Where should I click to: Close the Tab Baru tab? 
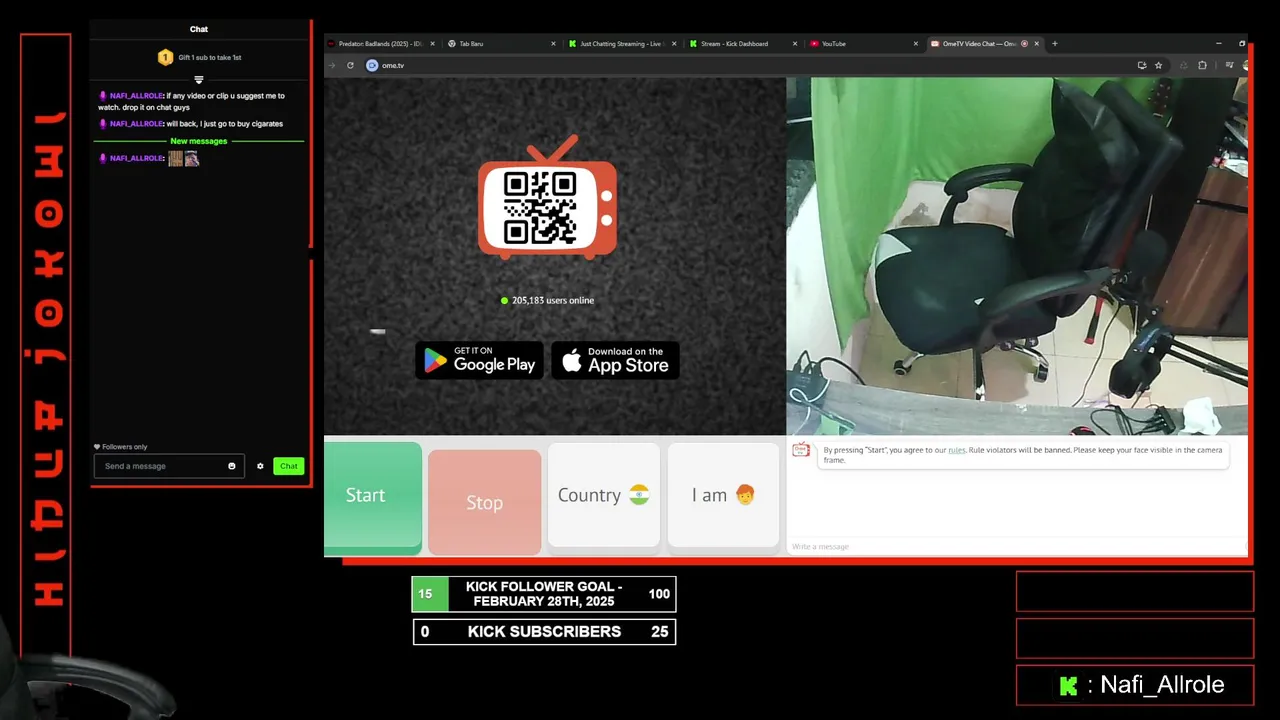553,44
